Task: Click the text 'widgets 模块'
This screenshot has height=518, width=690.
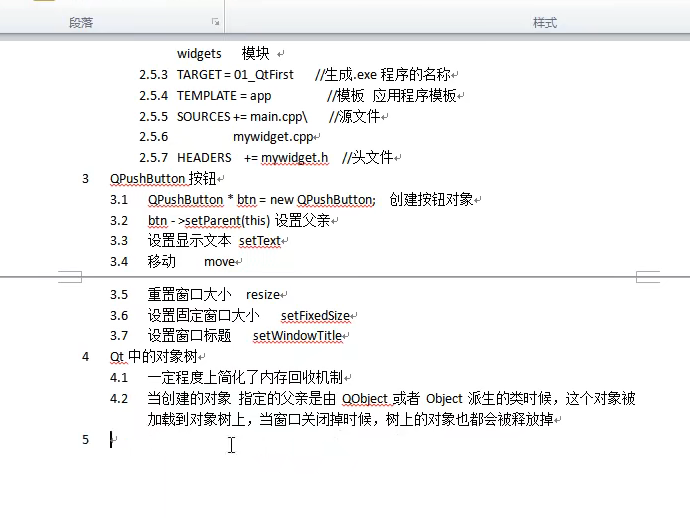Action: pos(223,54)
